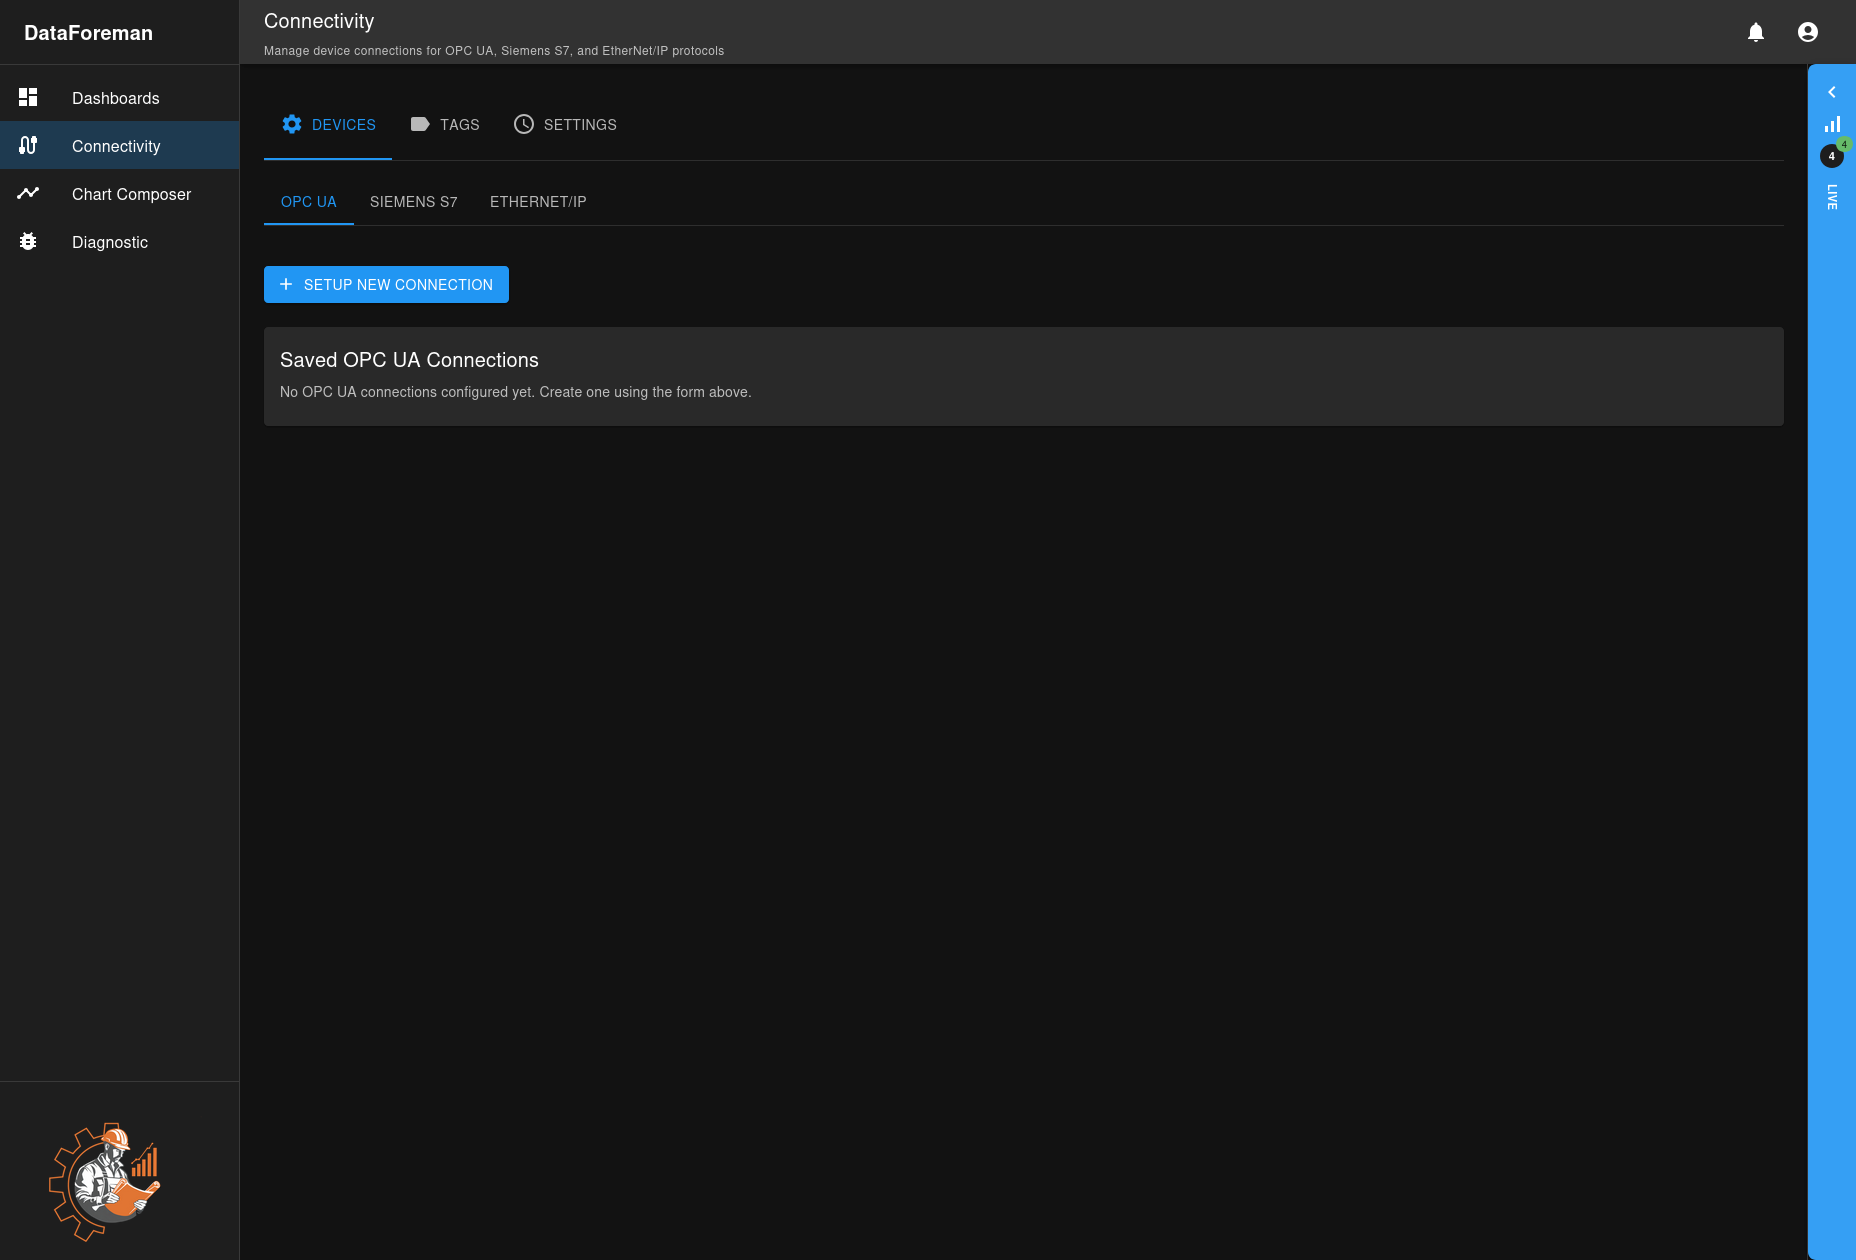Image resolution: width=1856 pixels, height=1260 pixels.
Task: Switch to the TAGS tab
Action: click(459, 124)
